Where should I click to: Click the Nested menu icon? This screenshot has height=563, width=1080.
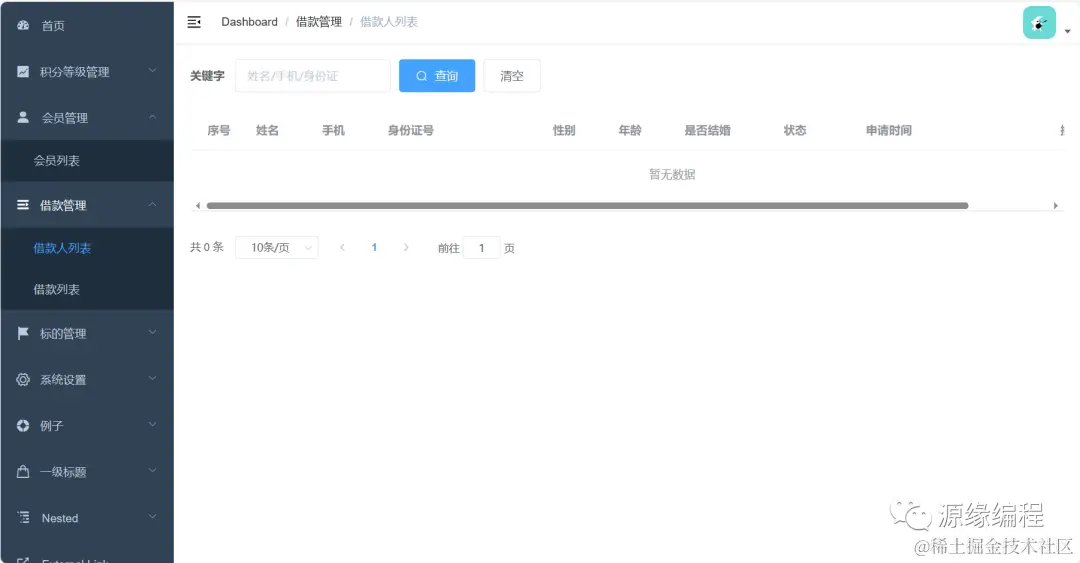[23, 518]
